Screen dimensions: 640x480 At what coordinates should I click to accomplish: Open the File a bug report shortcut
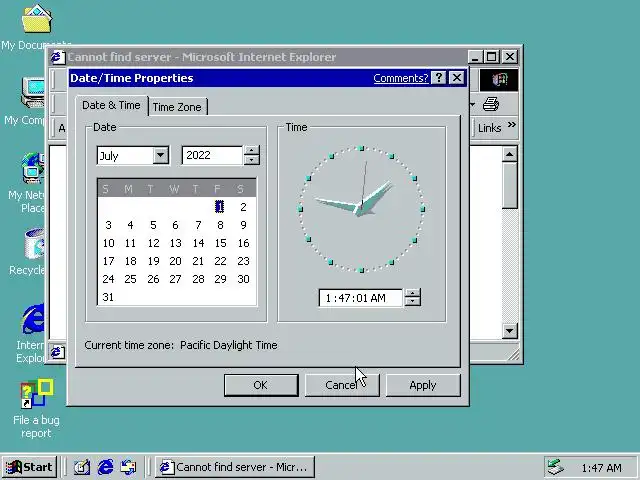(x=37, y=394)
